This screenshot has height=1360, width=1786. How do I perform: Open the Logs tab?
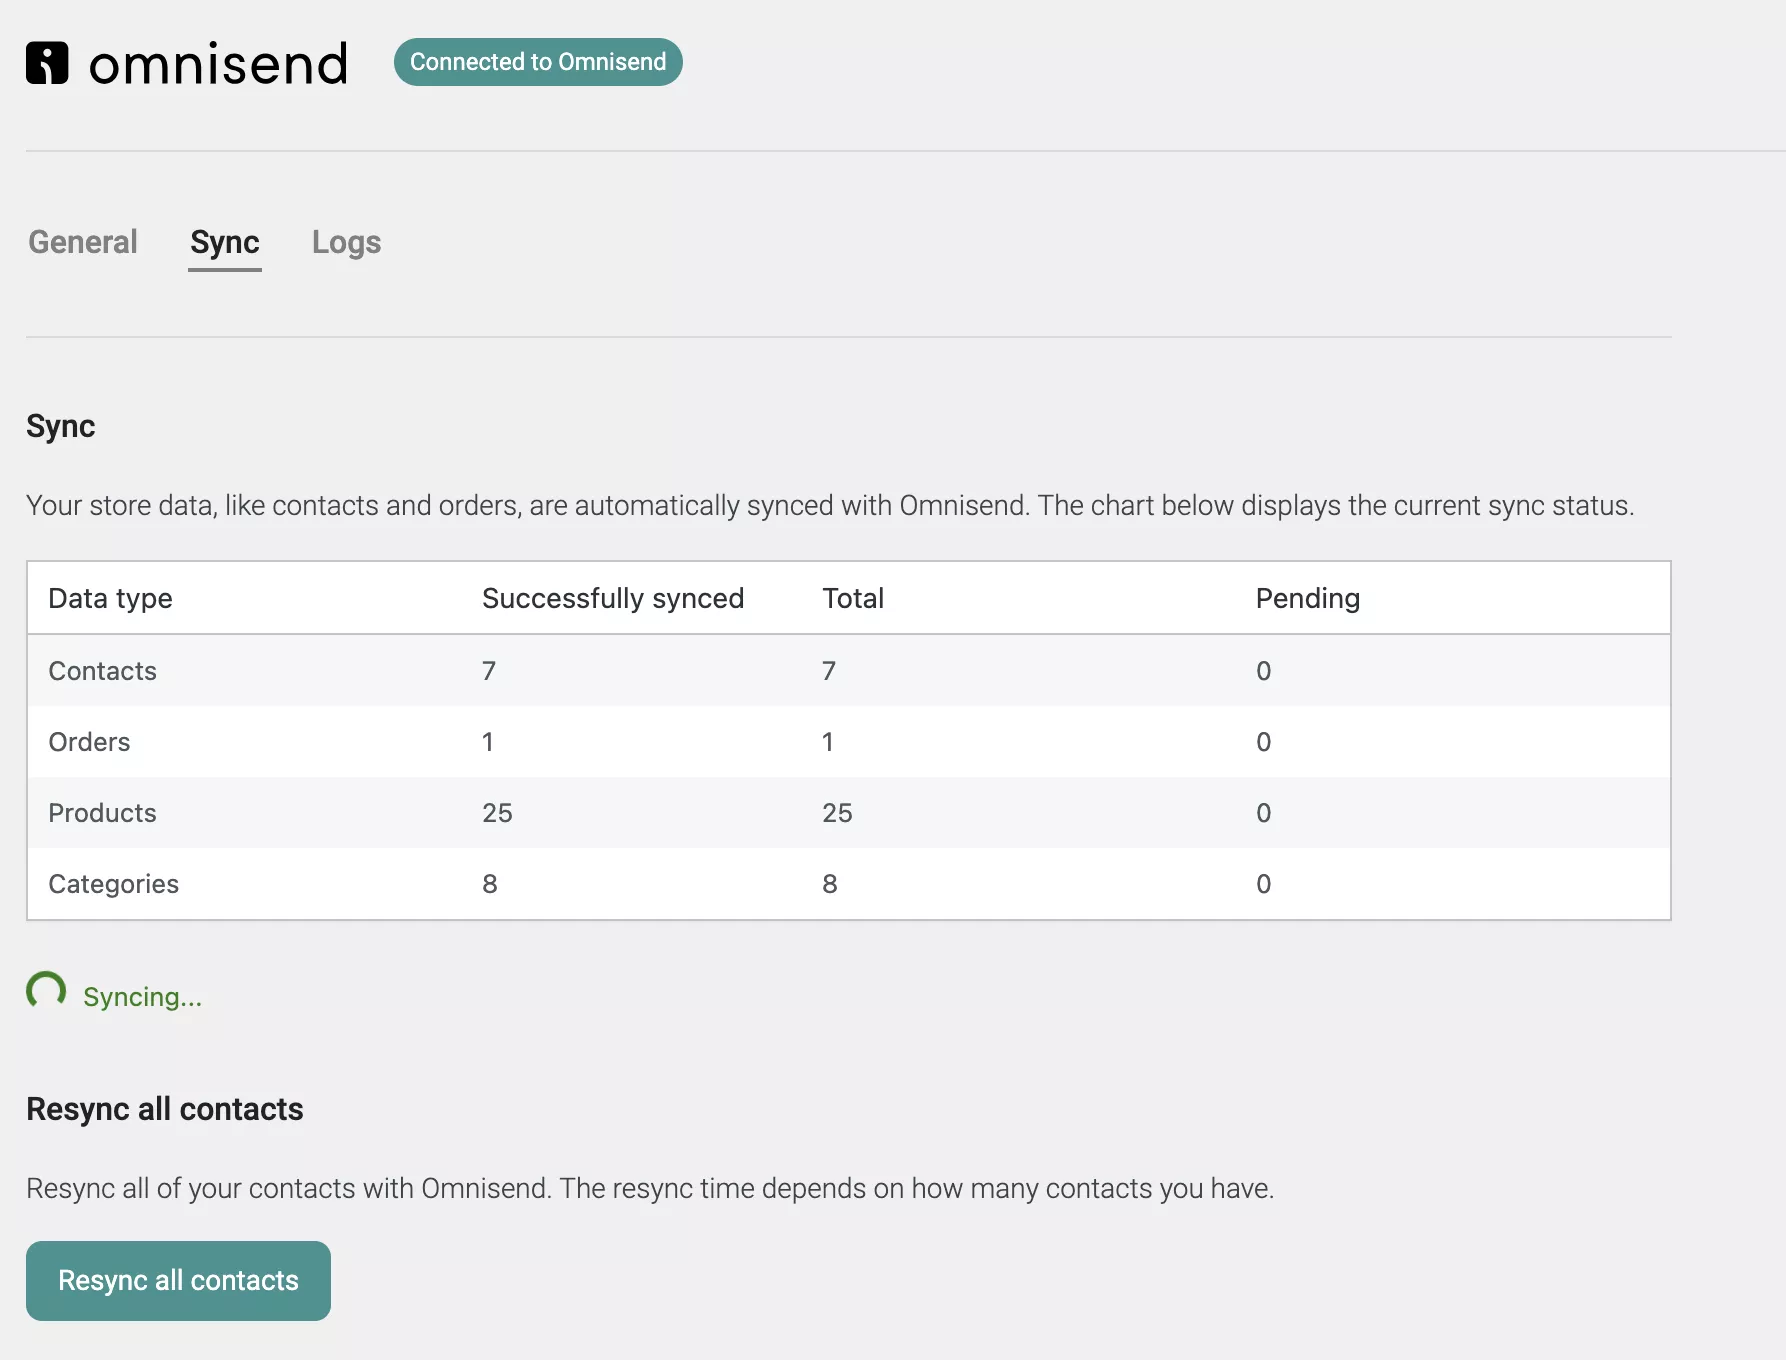click(346, 242)
